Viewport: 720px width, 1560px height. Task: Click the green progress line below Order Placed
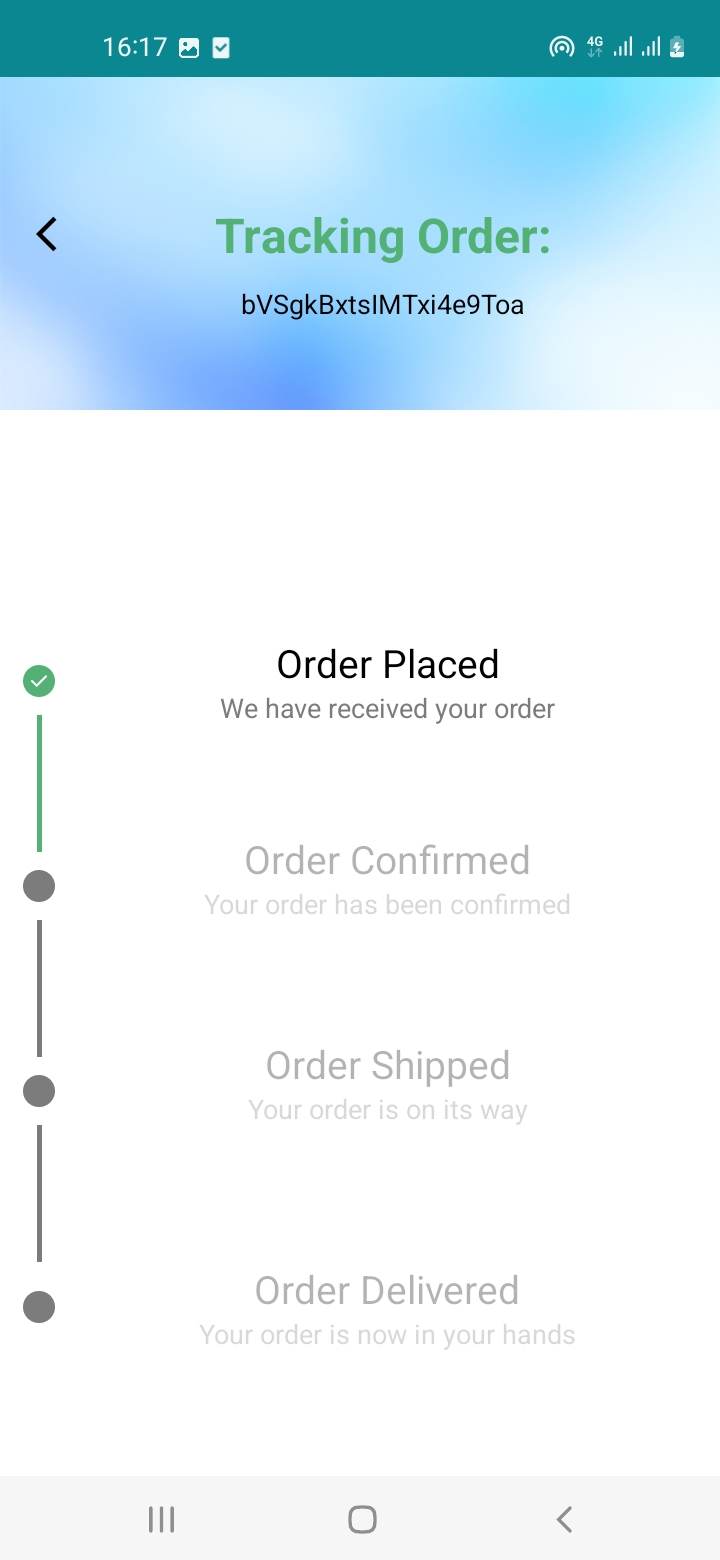coord(39,783)
